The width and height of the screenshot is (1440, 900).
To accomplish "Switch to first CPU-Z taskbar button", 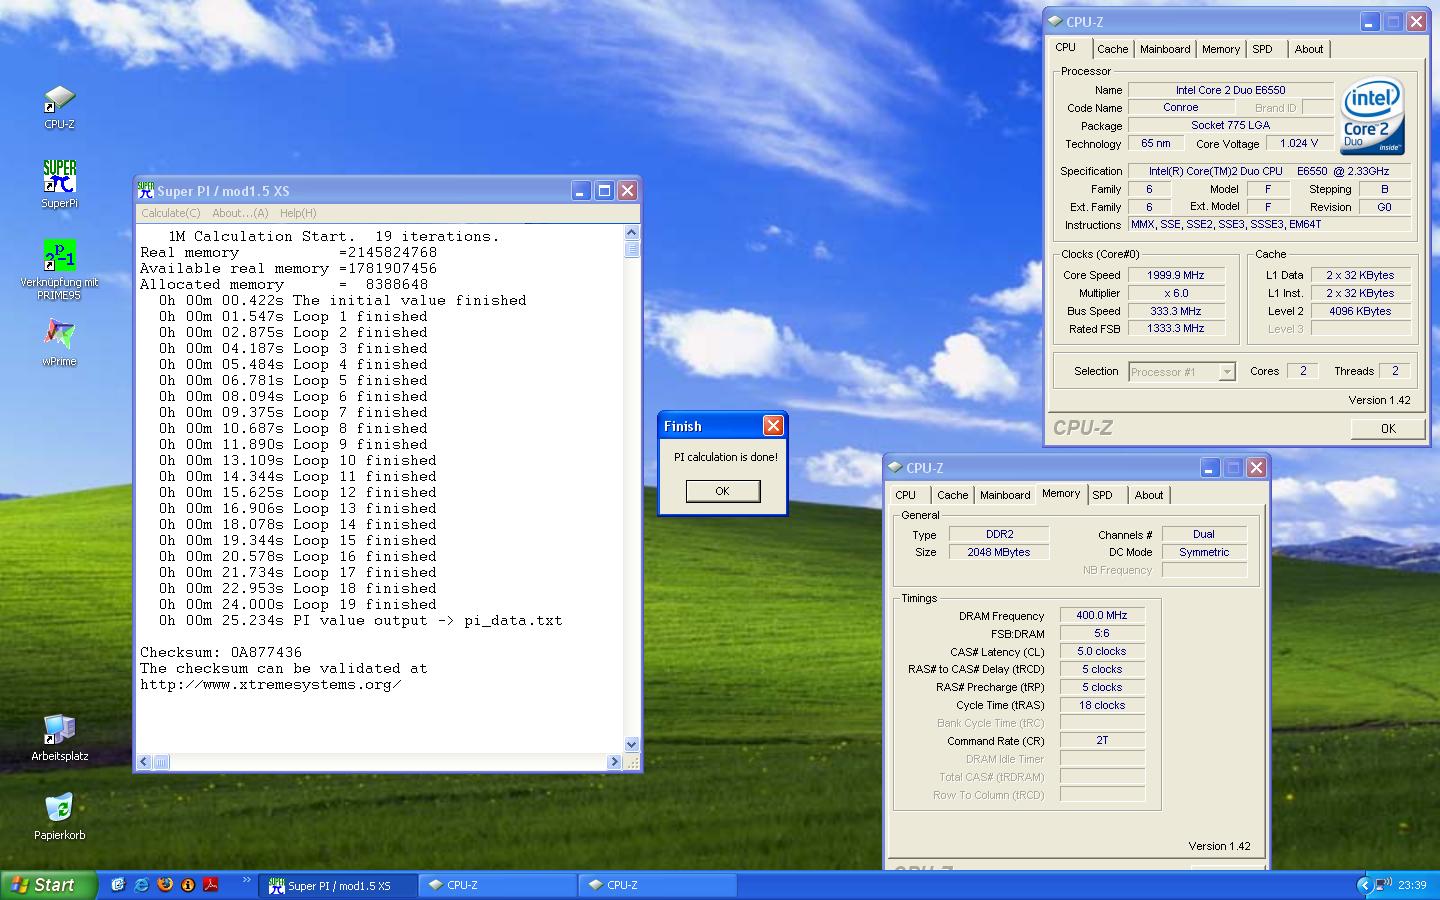I will pyautogui.click(x=497, y=885).
